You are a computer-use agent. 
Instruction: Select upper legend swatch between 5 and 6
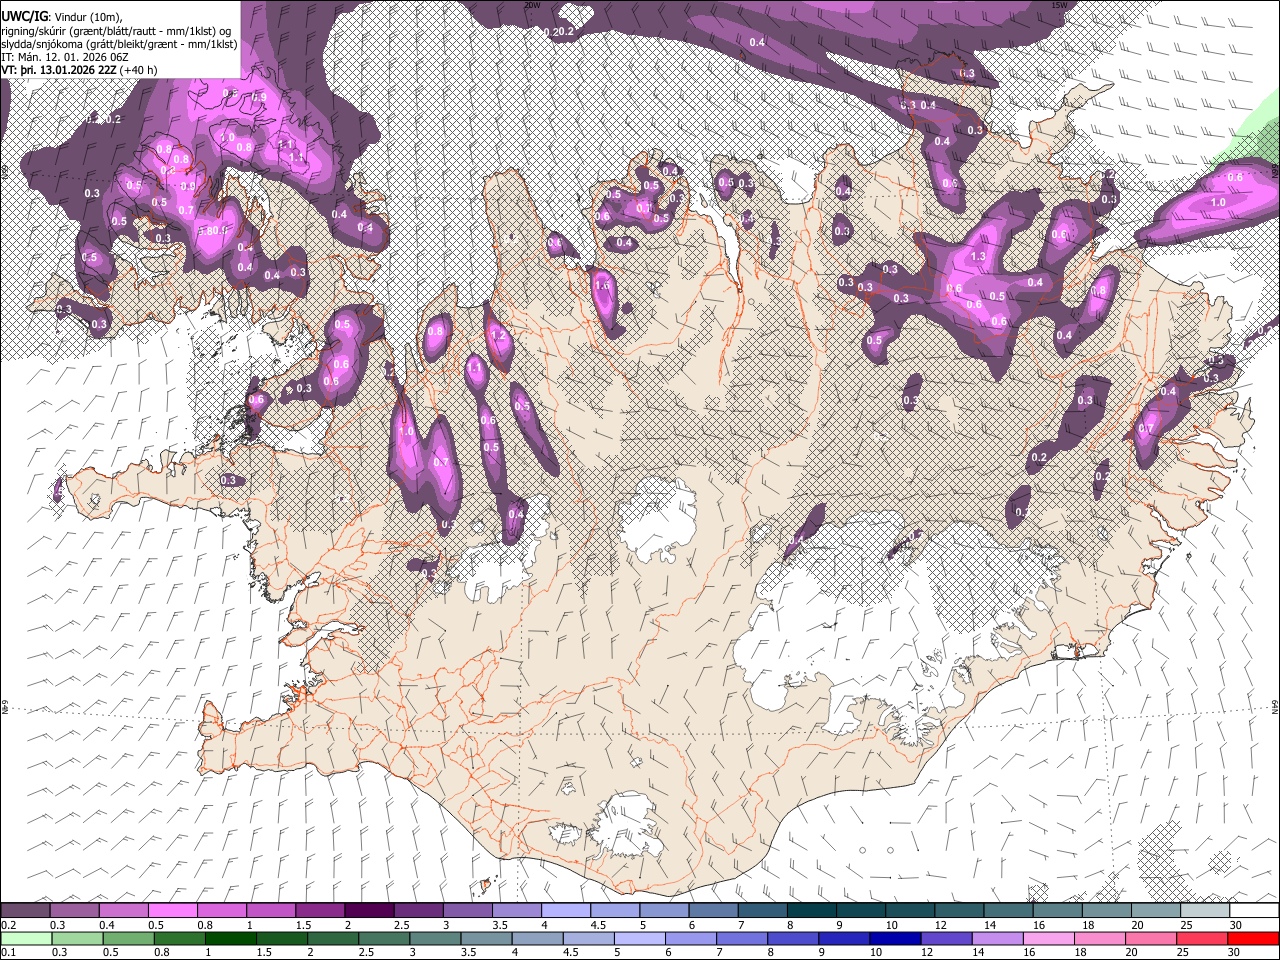click(x=664, y=911)
